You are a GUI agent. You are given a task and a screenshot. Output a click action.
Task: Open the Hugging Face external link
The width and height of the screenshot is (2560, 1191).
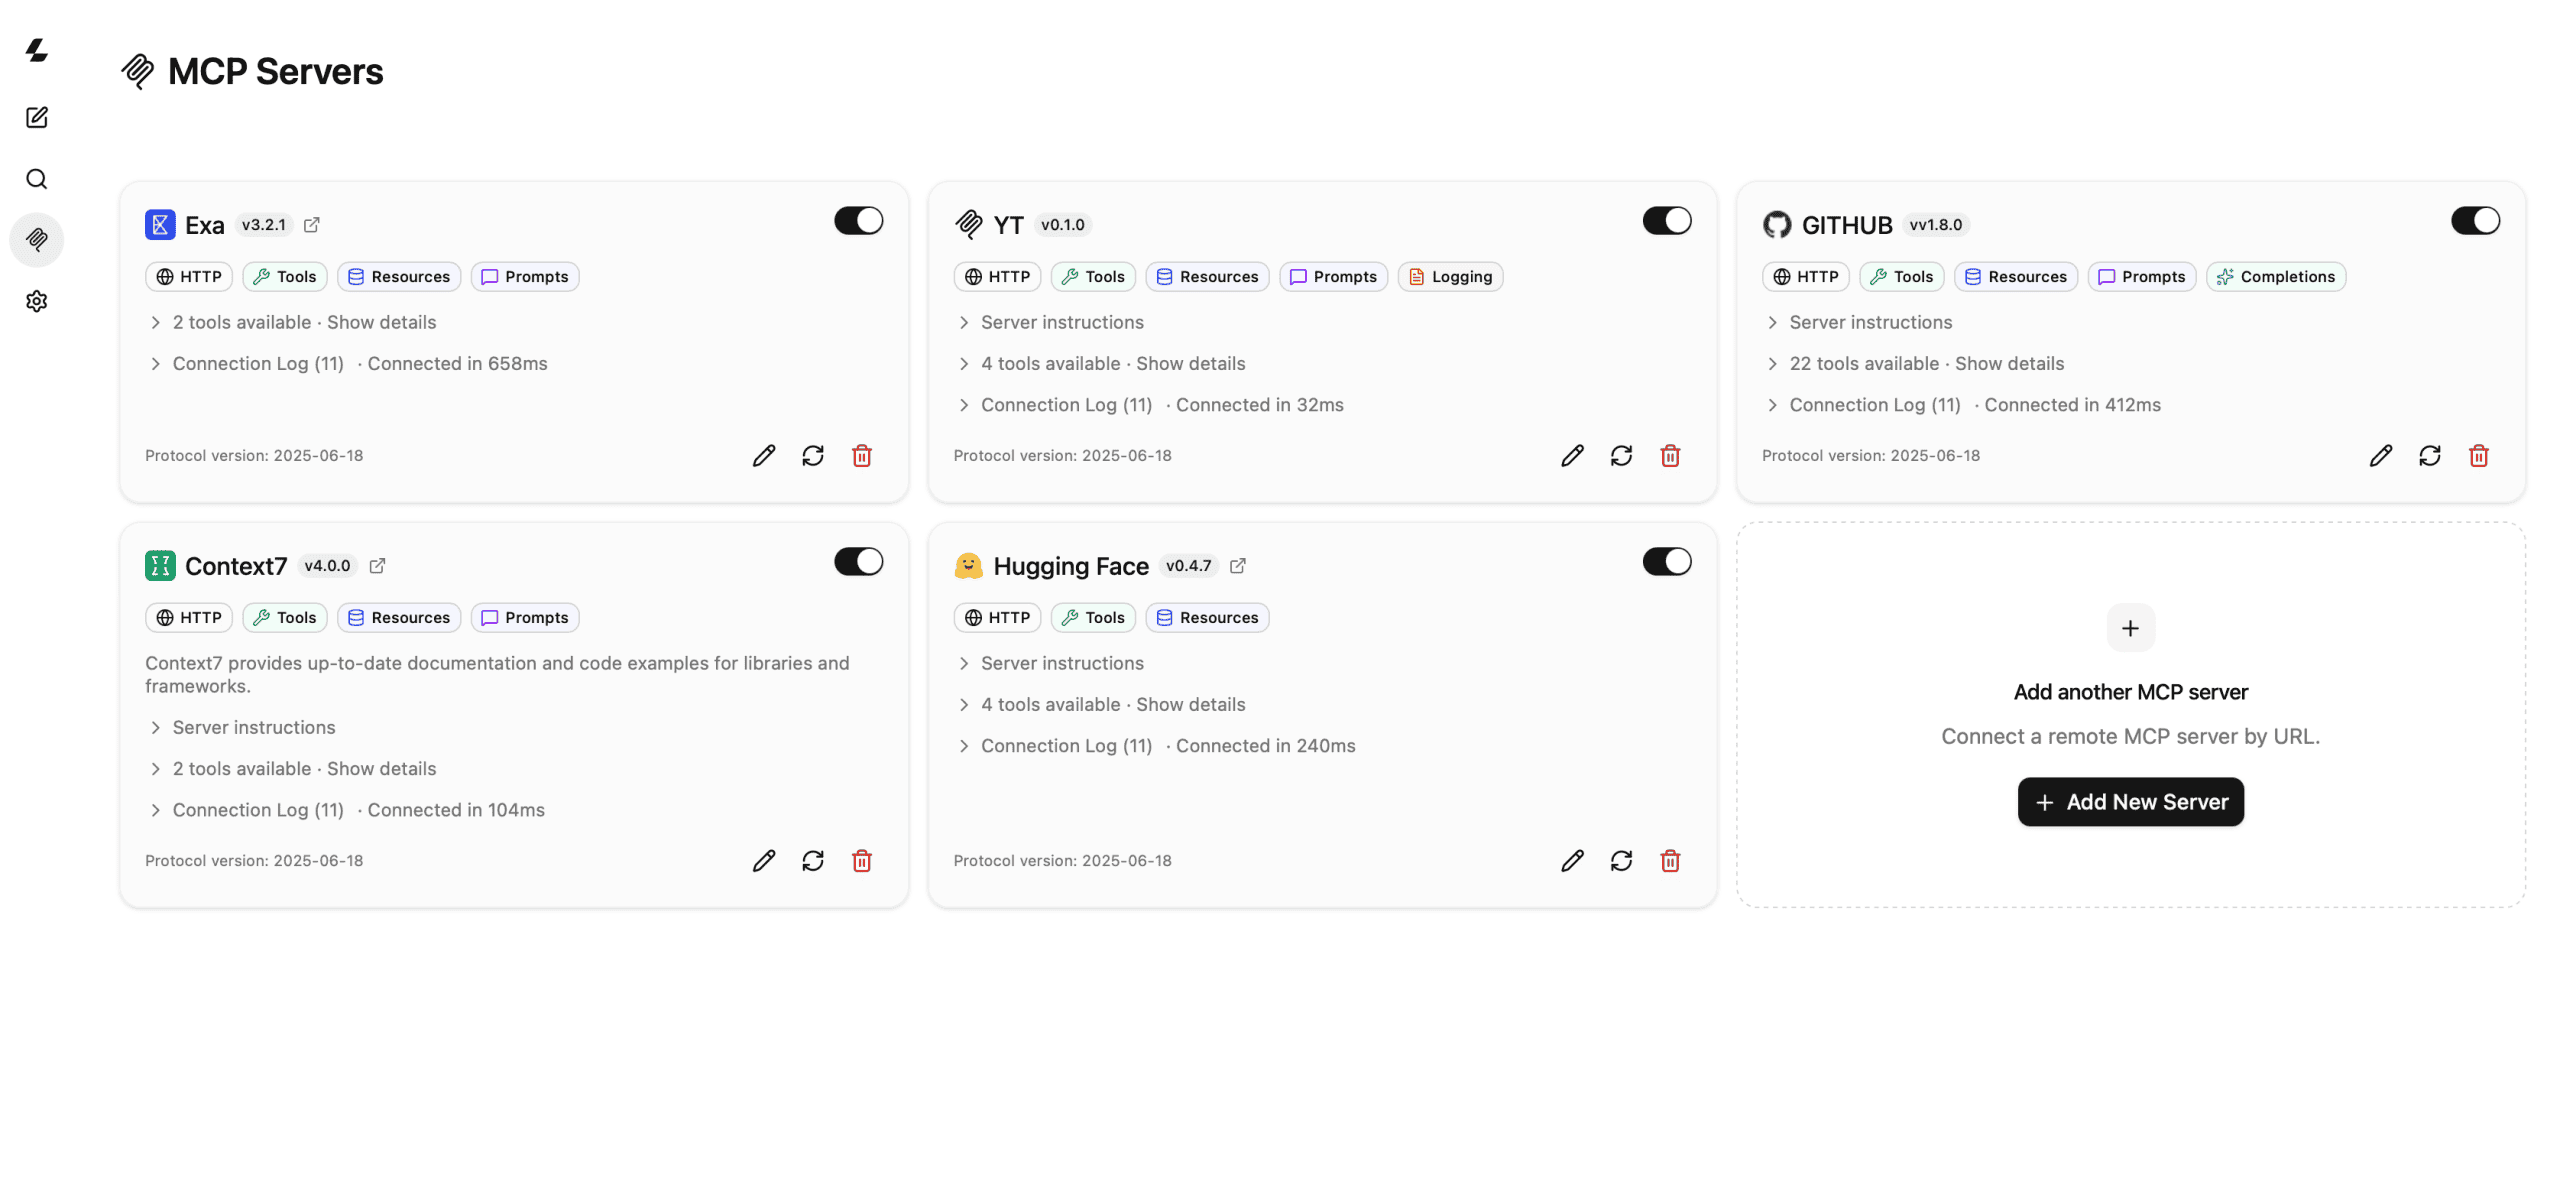click(x=1238, y=566)
